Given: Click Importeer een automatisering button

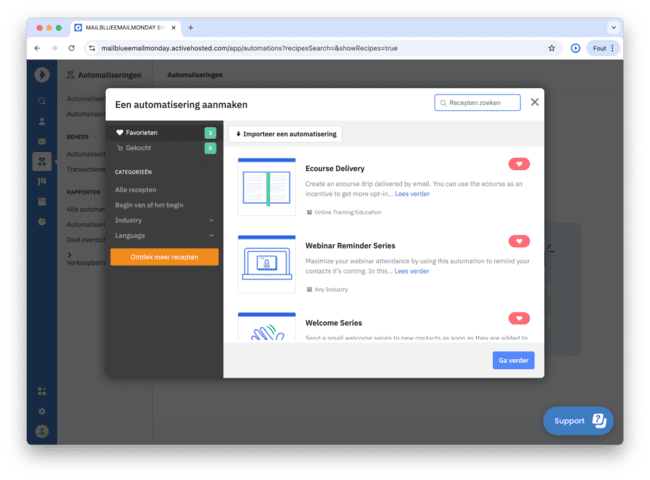Looking at the screenshot, I should click(286, 134).
